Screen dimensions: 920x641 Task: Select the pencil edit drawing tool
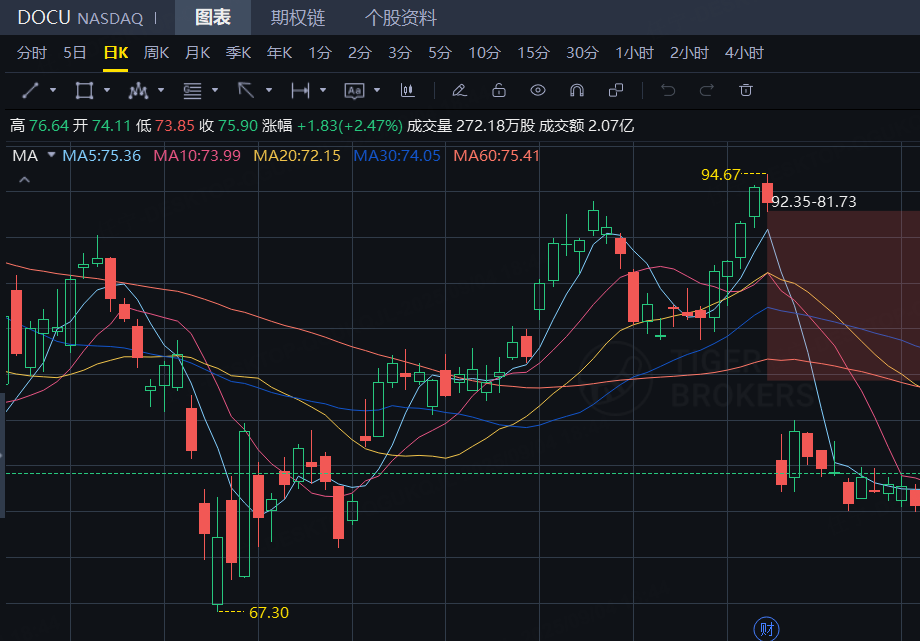click(459, 91)
